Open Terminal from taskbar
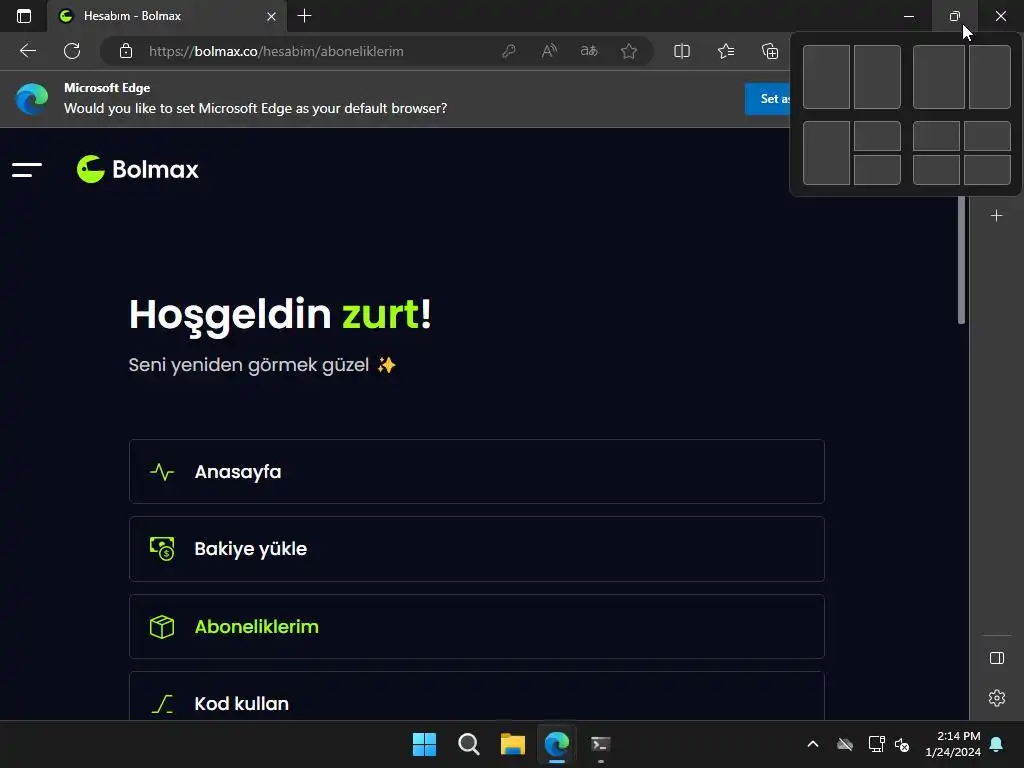 tap(601, 744)
